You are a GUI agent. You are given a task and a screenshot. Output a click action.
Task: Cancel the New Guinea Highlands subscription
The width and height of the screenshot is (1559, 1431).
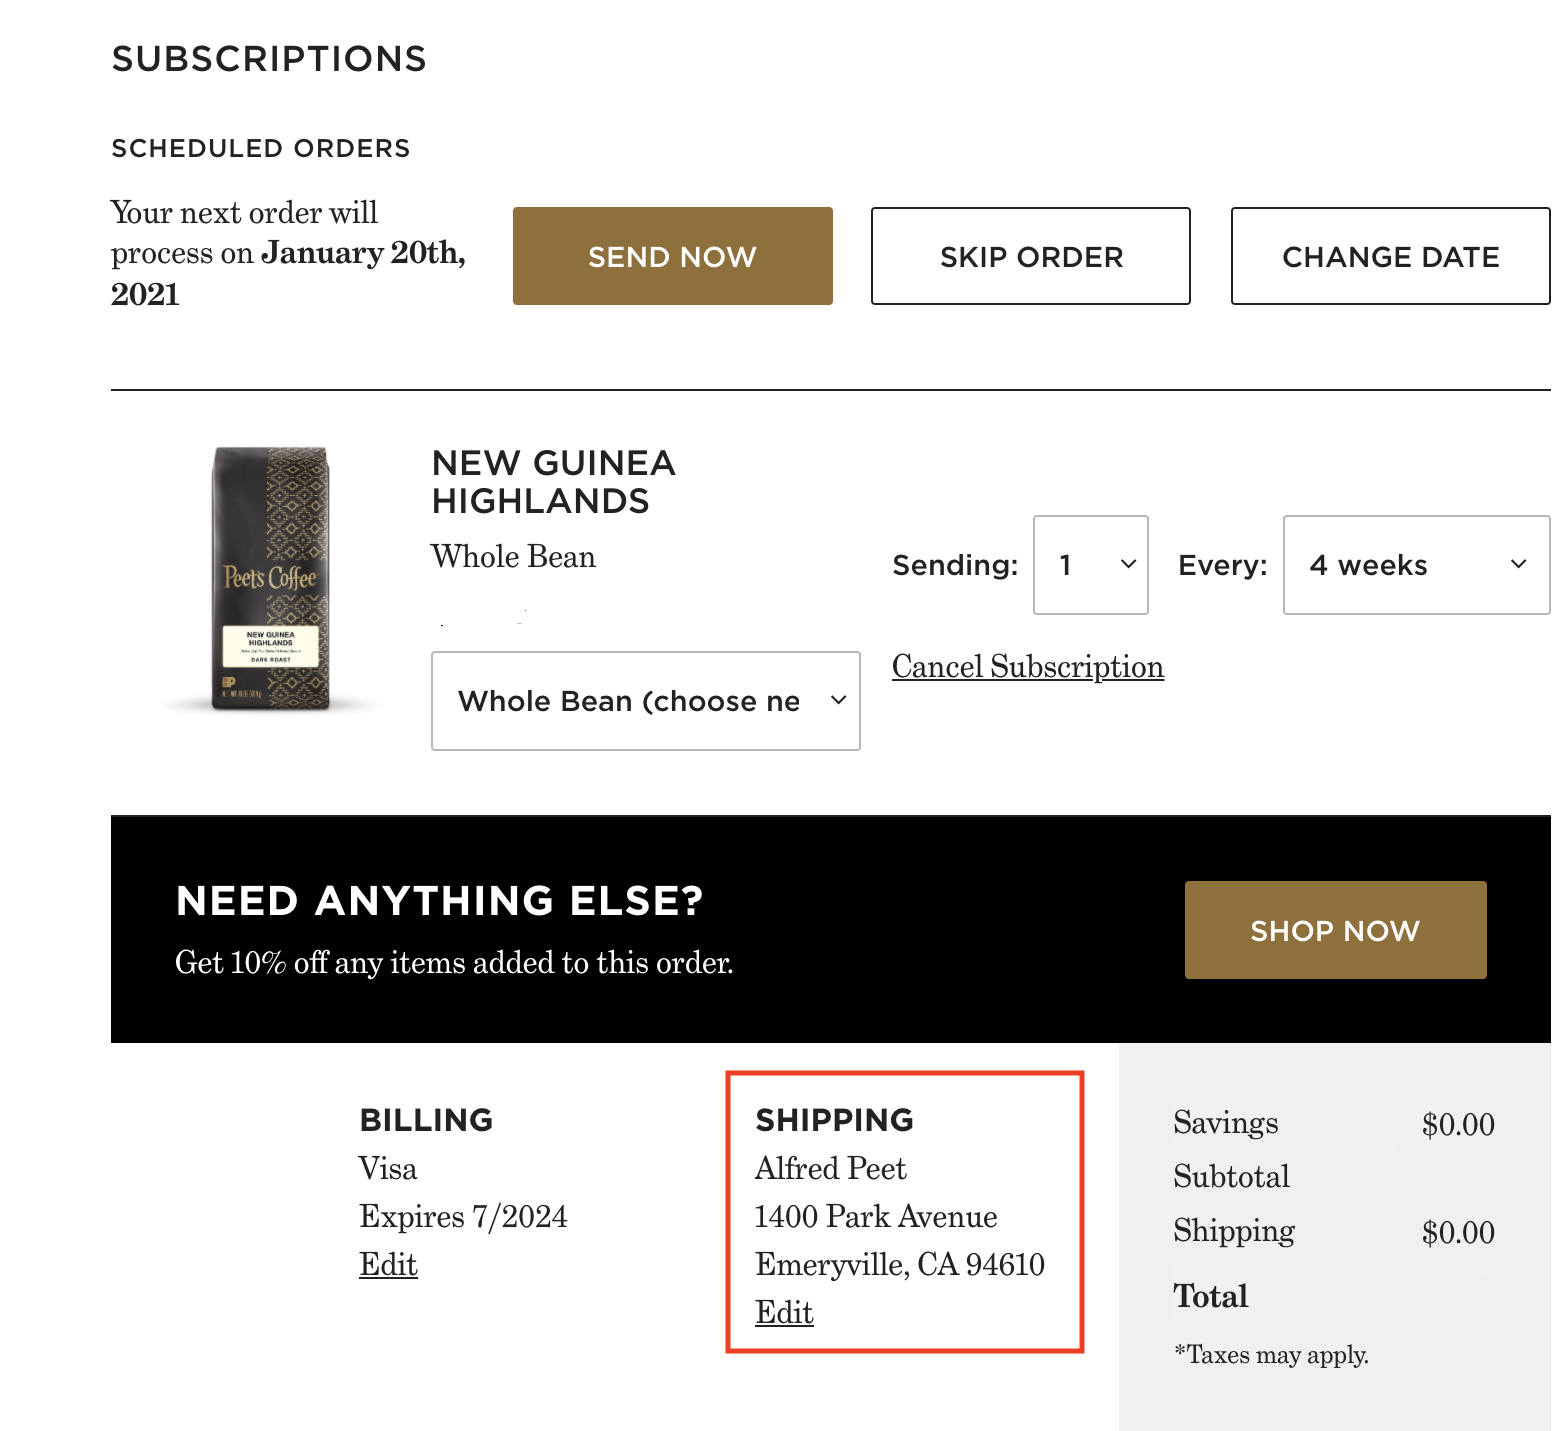pyautogui.click(x=1027, y=666)
